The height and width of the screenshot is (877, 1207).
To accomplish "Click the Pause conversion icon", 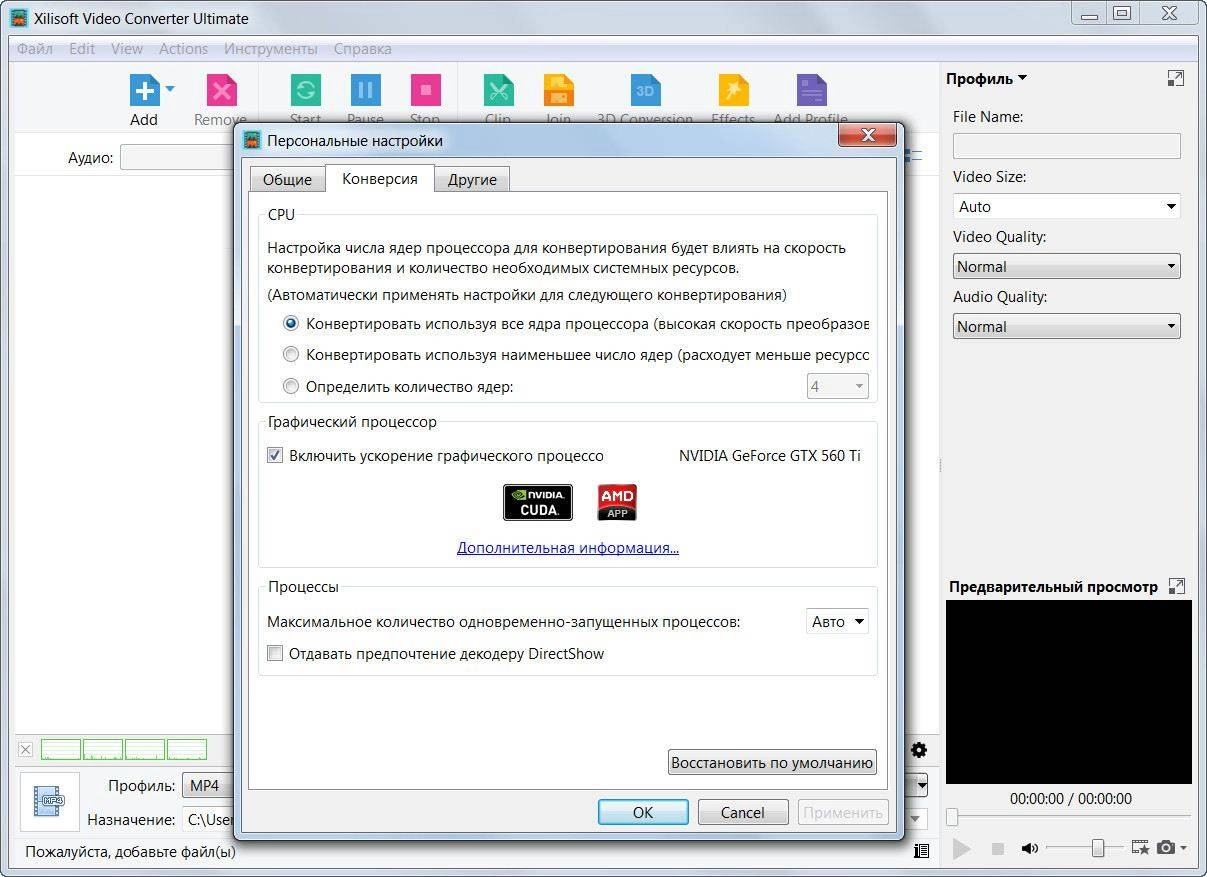I will pos(365,90).
